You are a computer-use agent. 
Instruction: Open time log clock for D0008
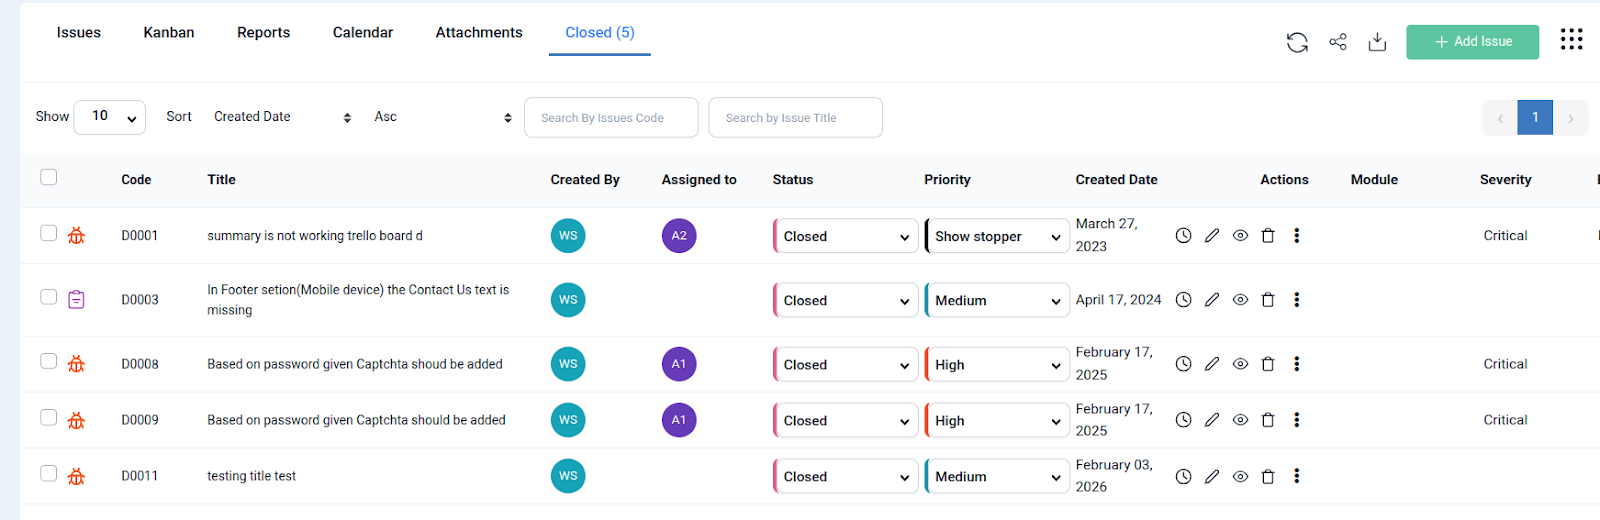(1183, 364)
